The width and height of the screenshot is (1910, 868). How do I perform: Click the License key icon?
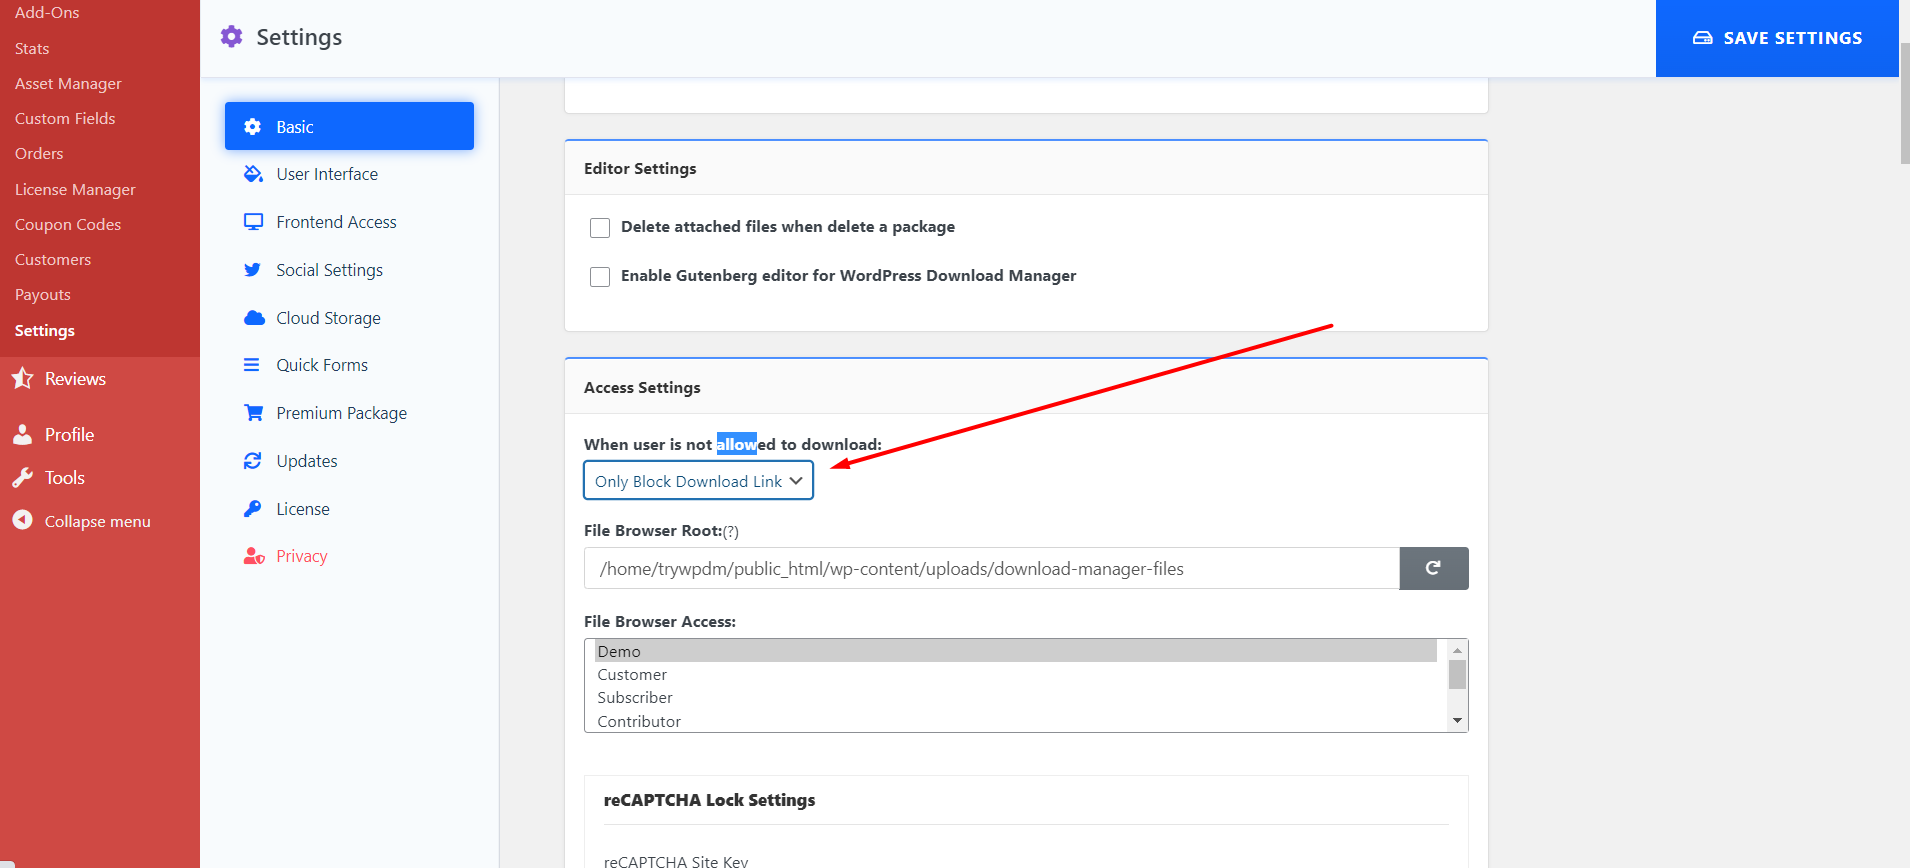tap(253, 509)
